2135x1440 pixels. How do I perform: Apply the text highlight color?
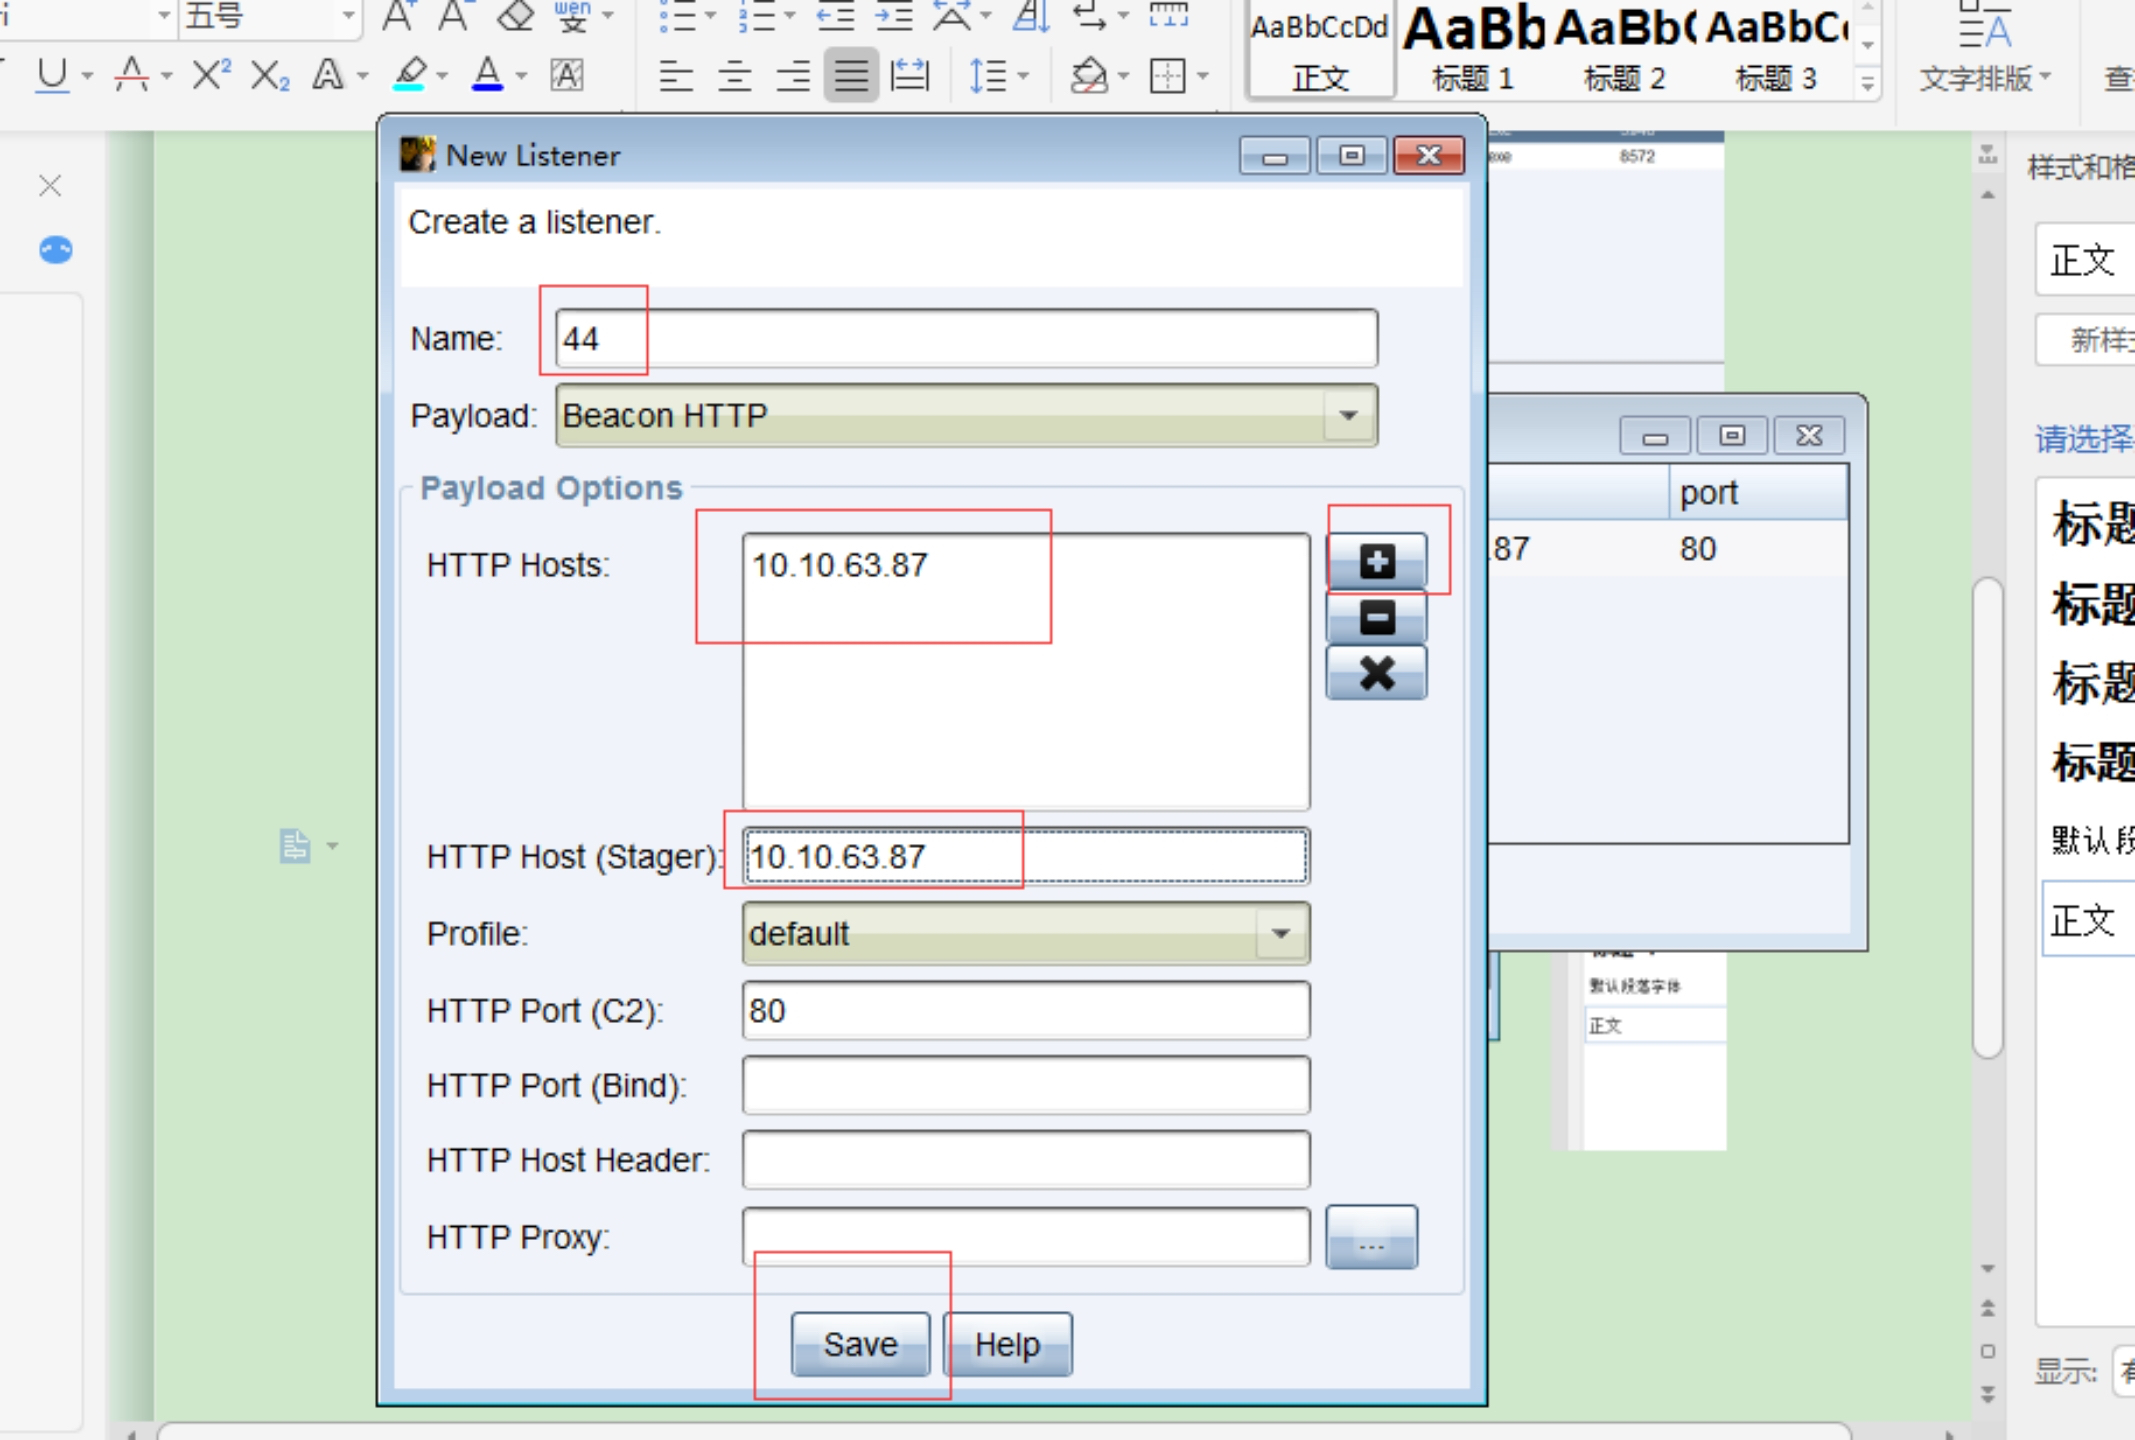coord(410,75)
